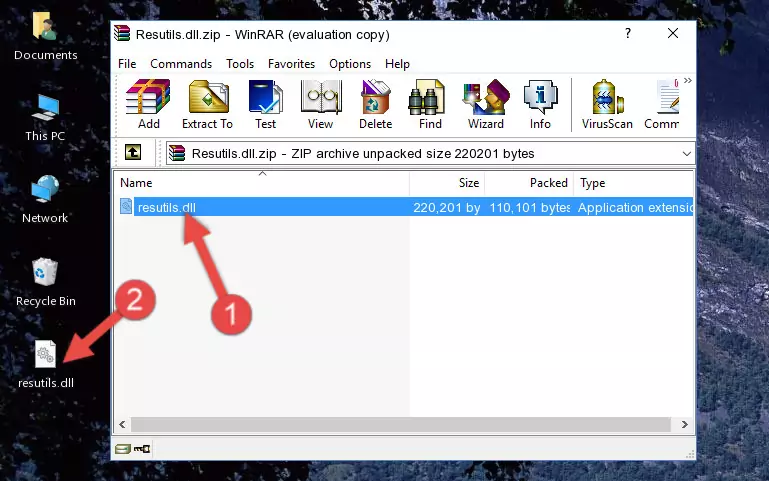
Task: Open the Commands menu
Action: click(181, 64)
